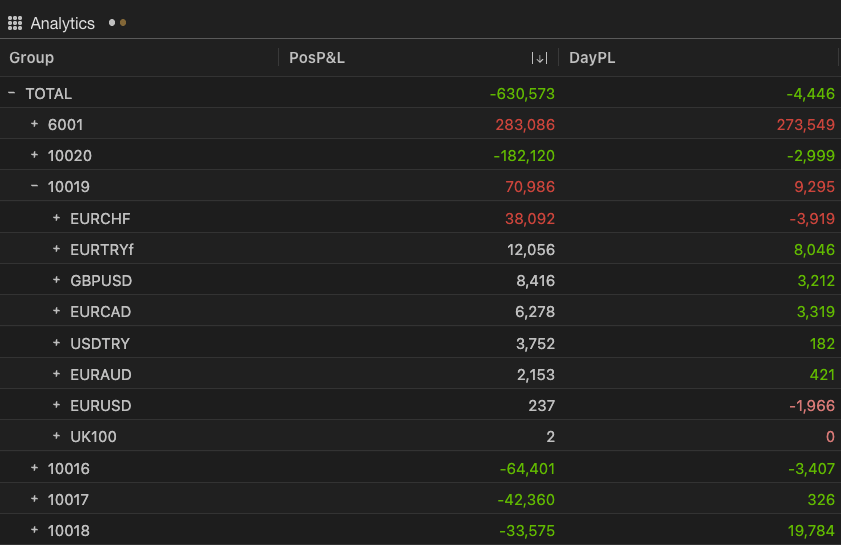Expand the GBPUSD row

[56, 280]
